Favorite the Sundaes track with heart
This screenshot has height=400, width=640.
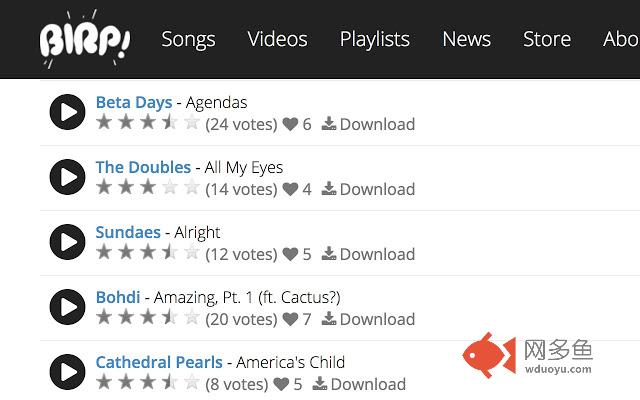pyautogui.click(x=290, y=255)
